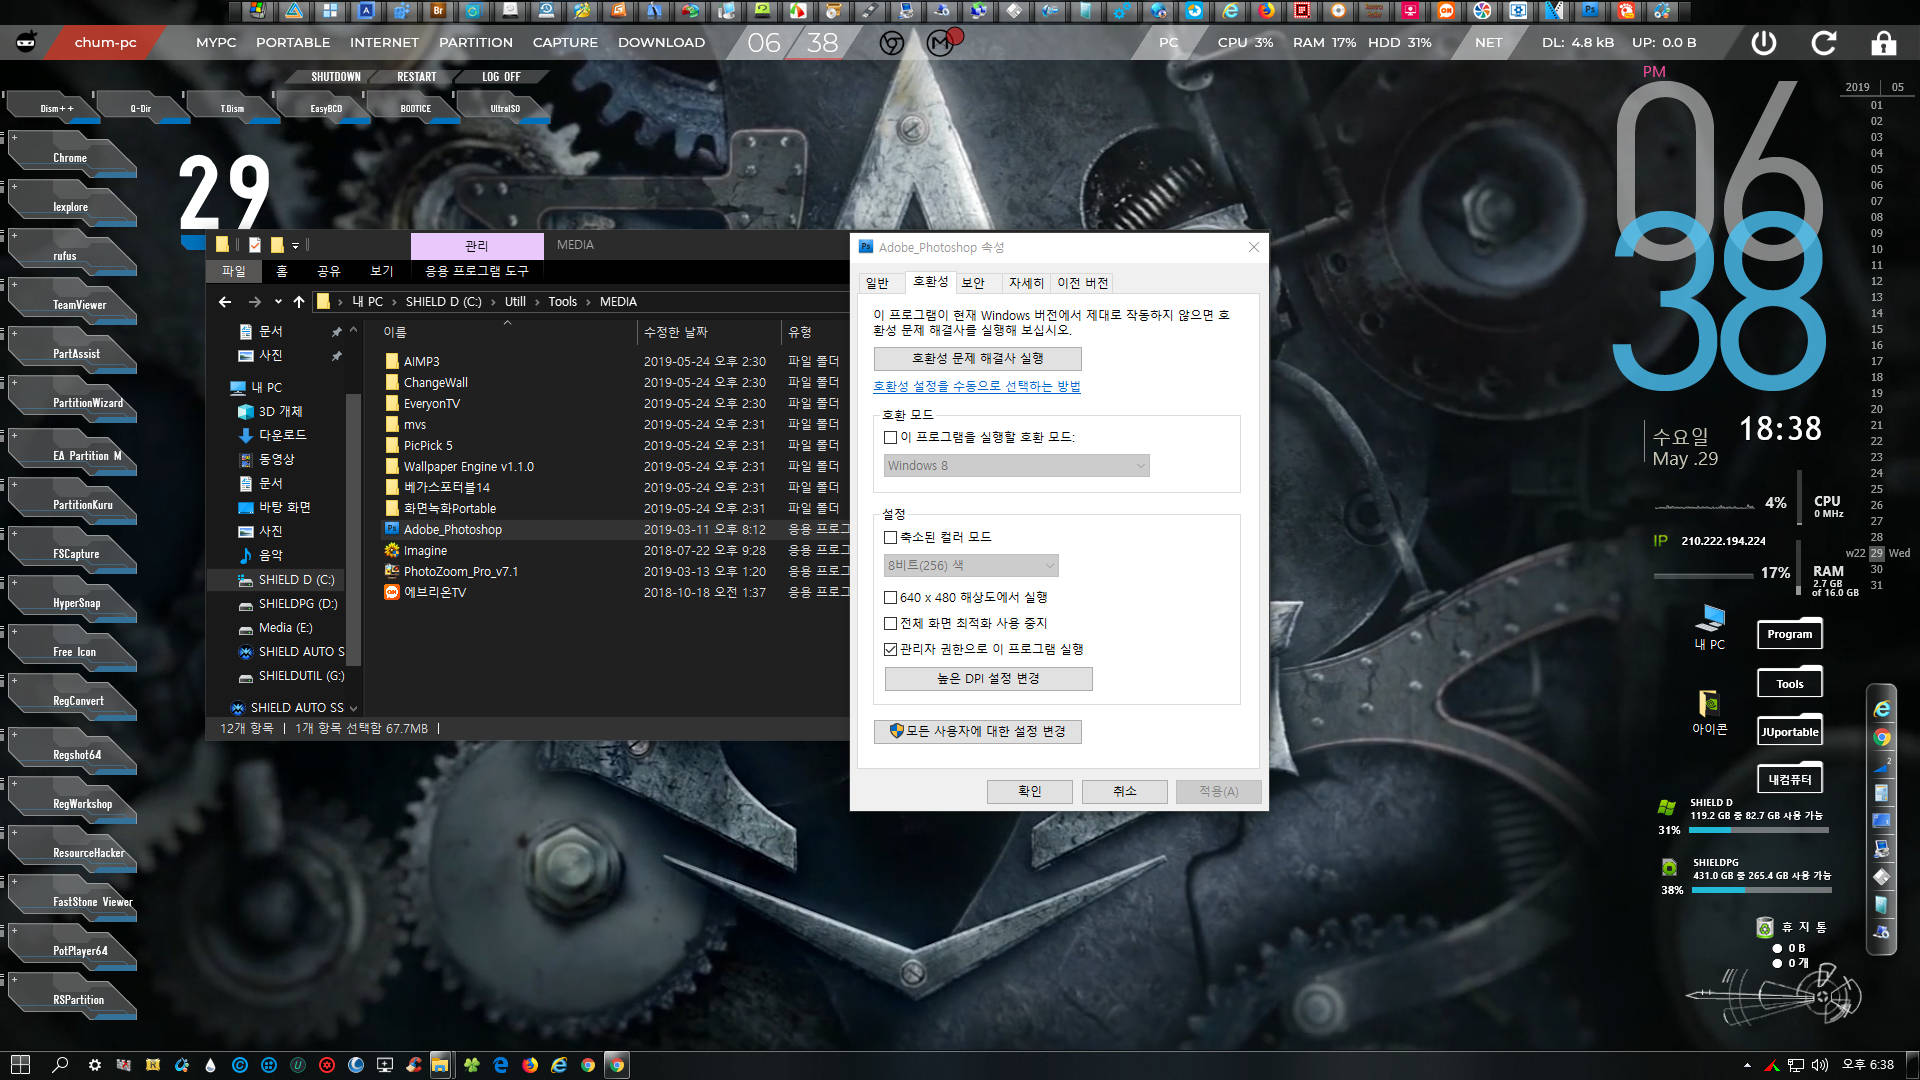Image resolution: width=1920 pixels, height=1080 pixels.
Task: Expand the breadcrumb chevron after Tools
Action: tap(588, 302)
